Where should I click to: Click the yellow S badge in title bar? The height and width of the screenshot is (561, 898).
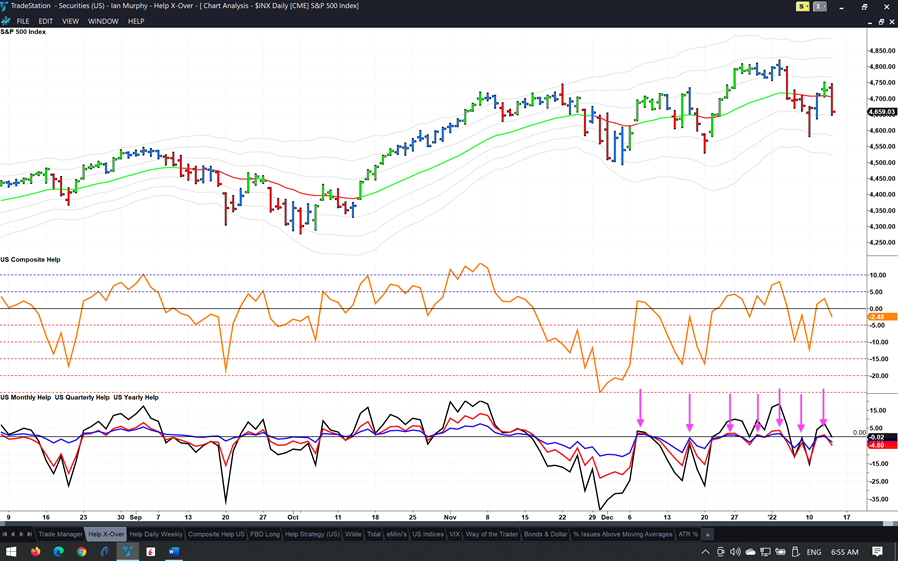click(802, 7)
